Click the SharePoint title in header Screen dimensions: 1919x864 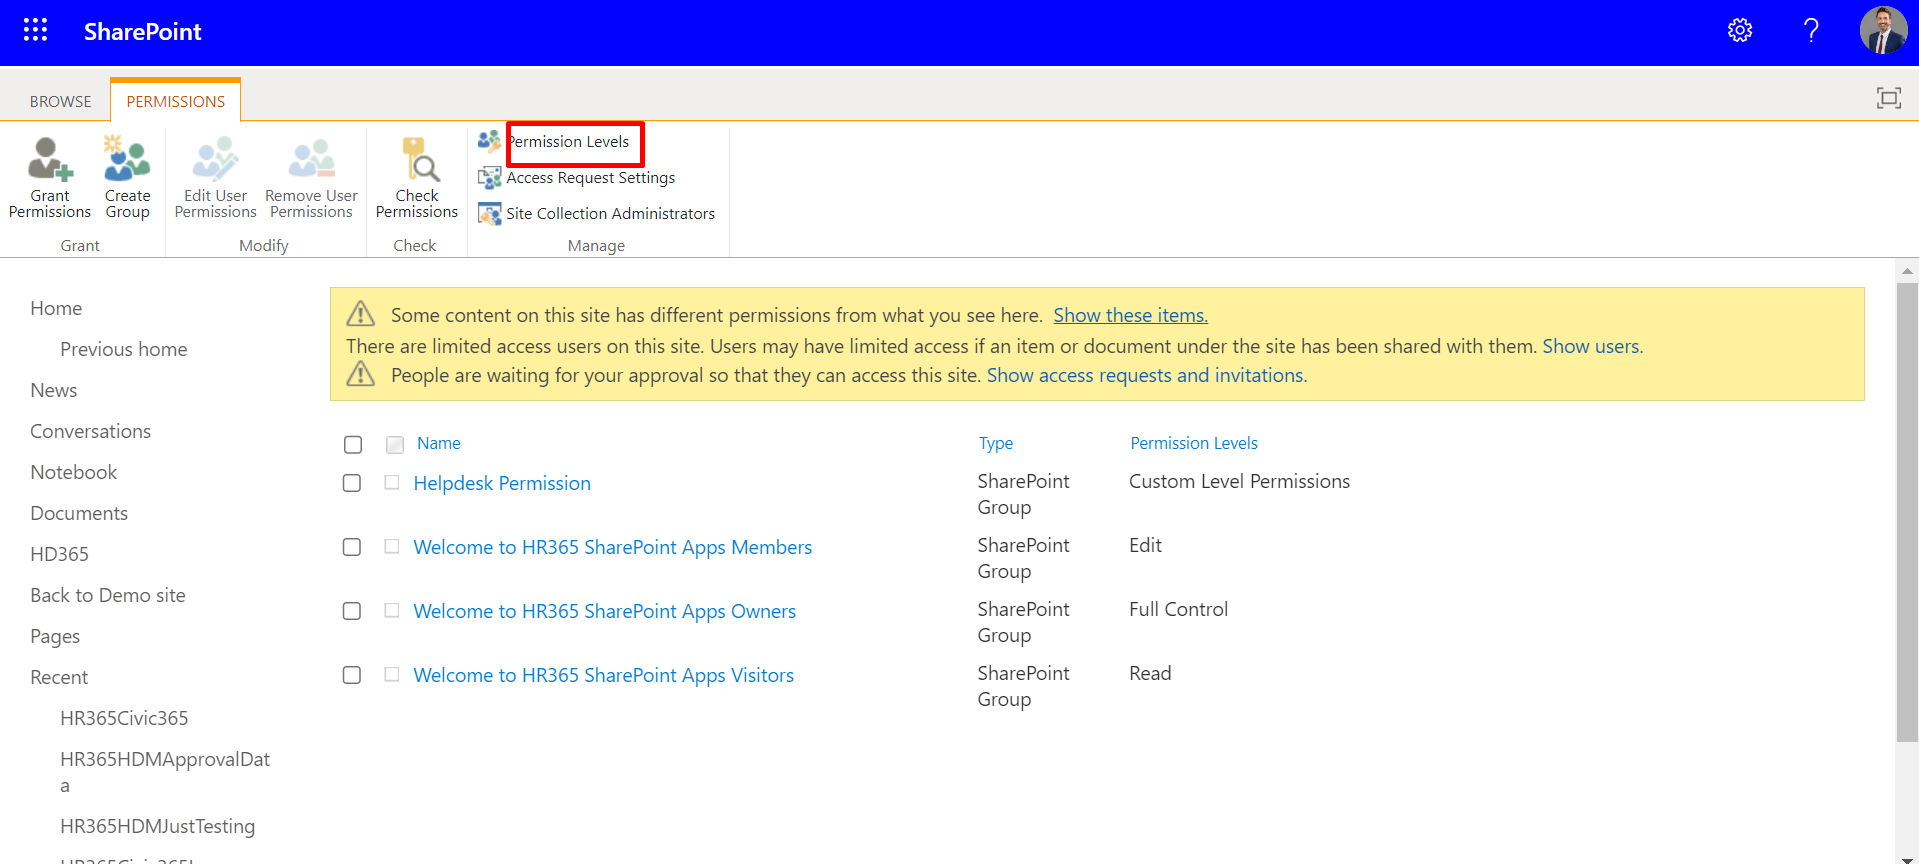pos(143,32)
